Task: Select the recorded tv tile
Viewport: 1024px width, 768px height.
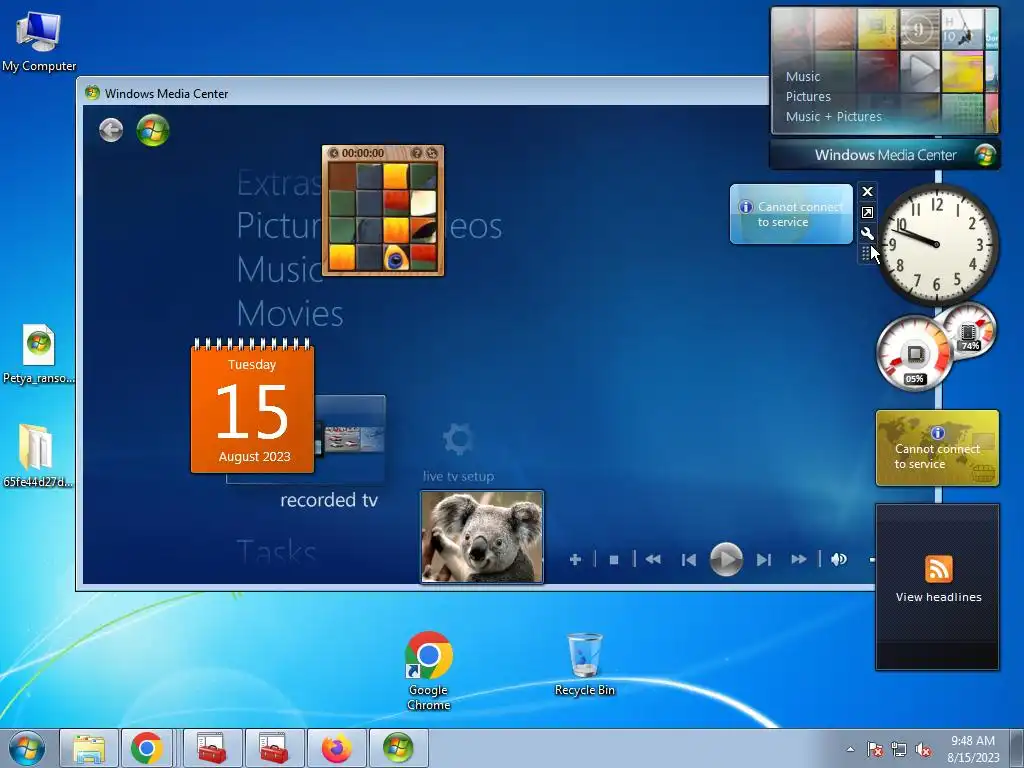Action: click(328, 500)
